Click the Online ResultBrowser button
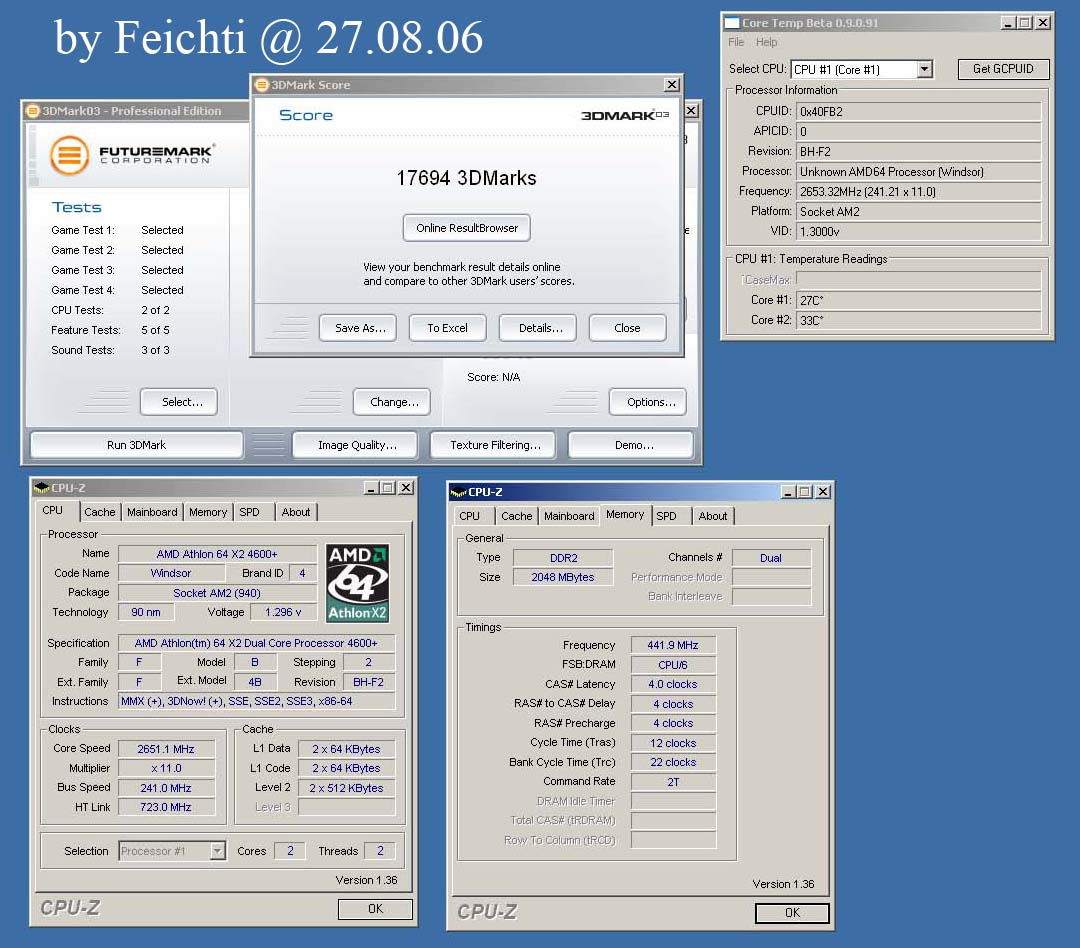The width and height of the screenshot is (1080, 948). pyautogui.click(x=467, y=228)
